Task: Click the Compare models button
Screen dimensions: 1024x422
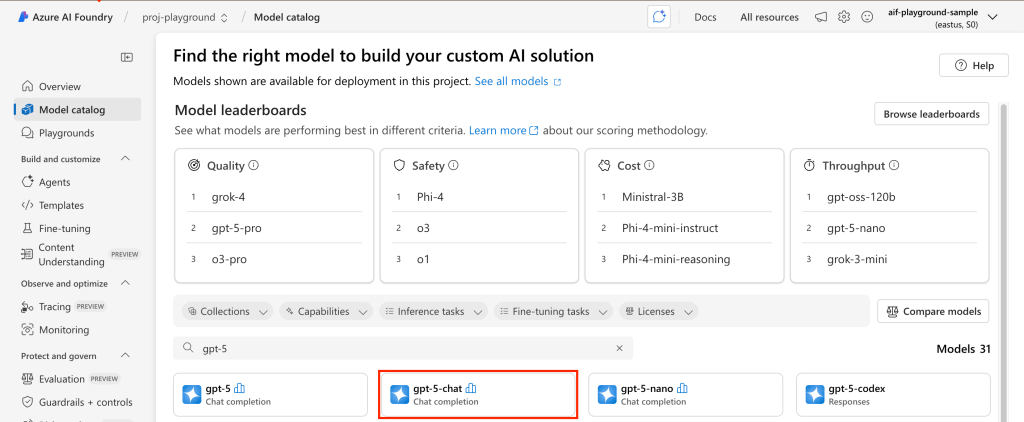Action: (x=933, y=312)
